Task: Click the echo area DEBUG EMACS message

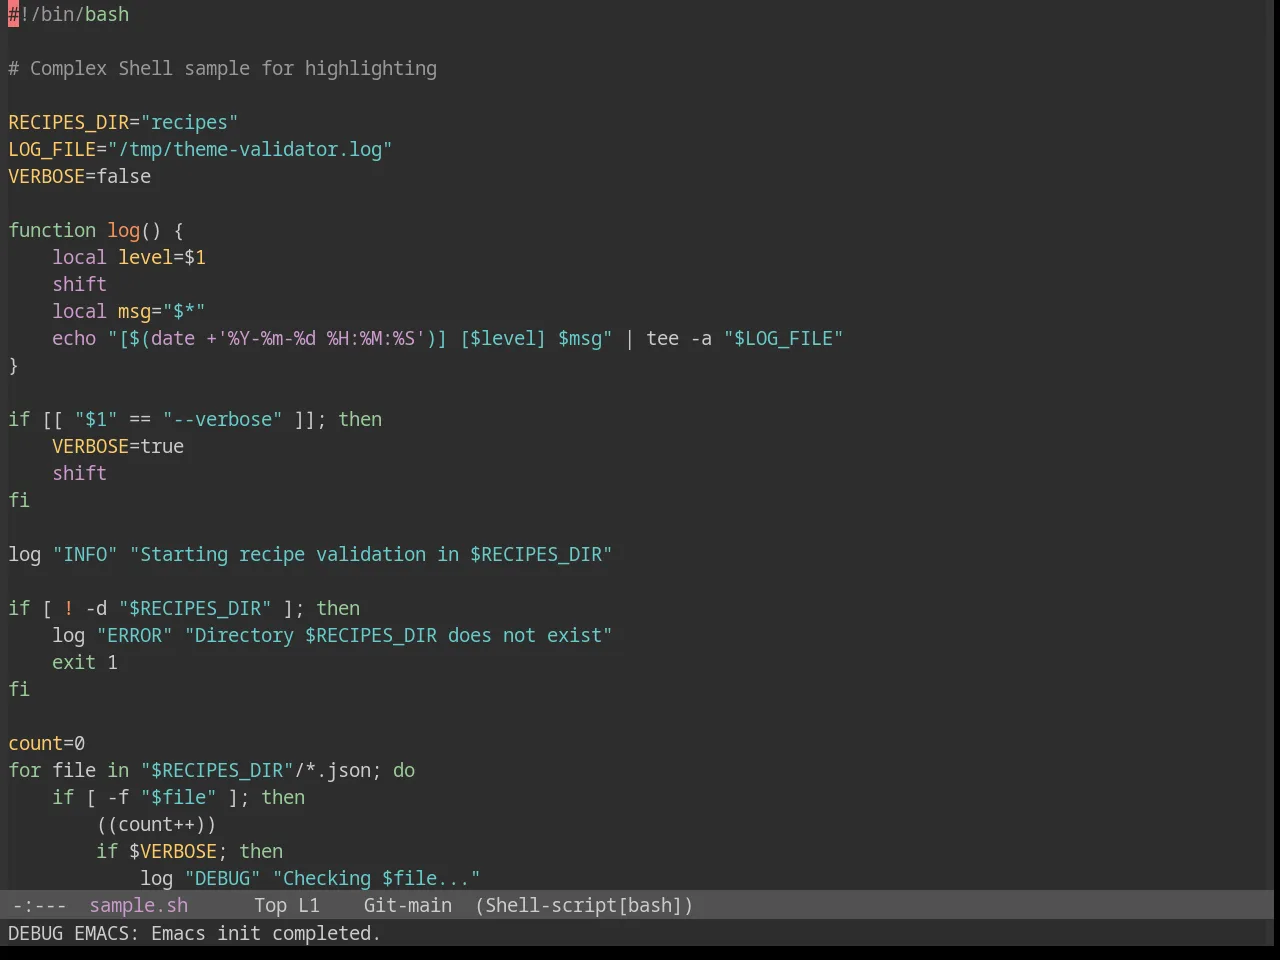Action: (x=194, y=933)
